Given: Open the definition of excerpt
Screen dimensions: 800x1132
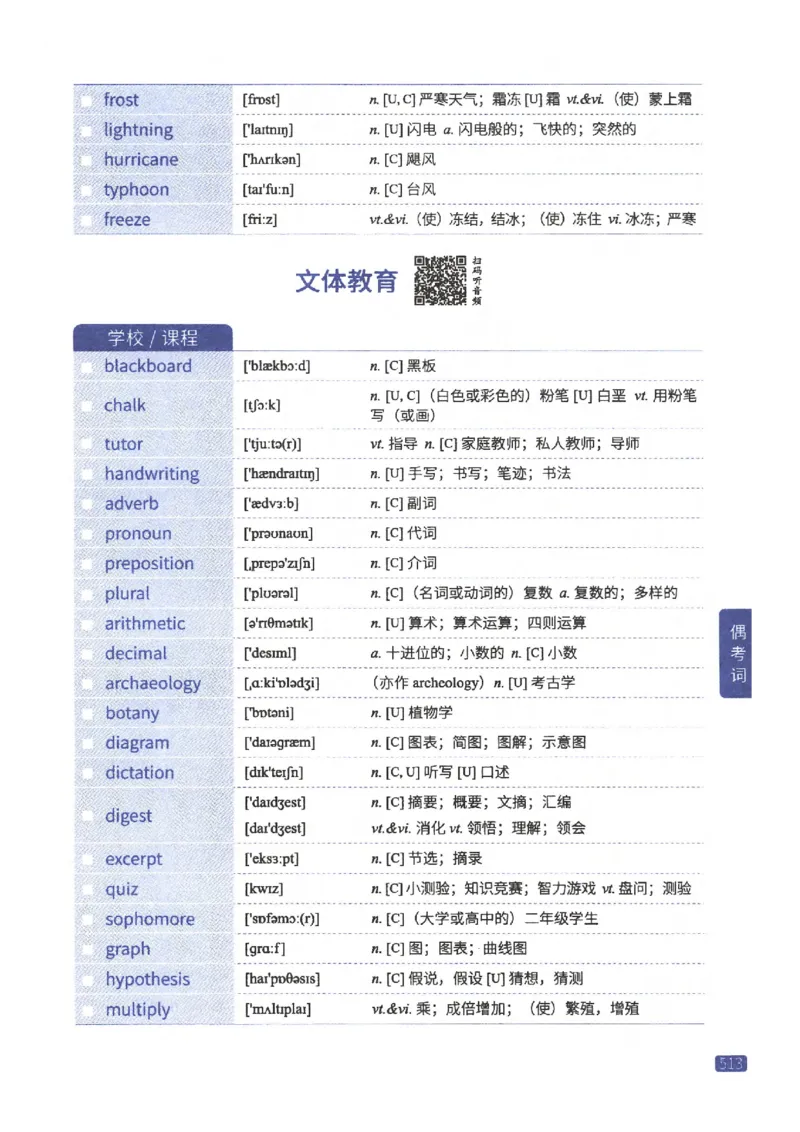Looking at the screenshot, I should (x=133, y=859).
